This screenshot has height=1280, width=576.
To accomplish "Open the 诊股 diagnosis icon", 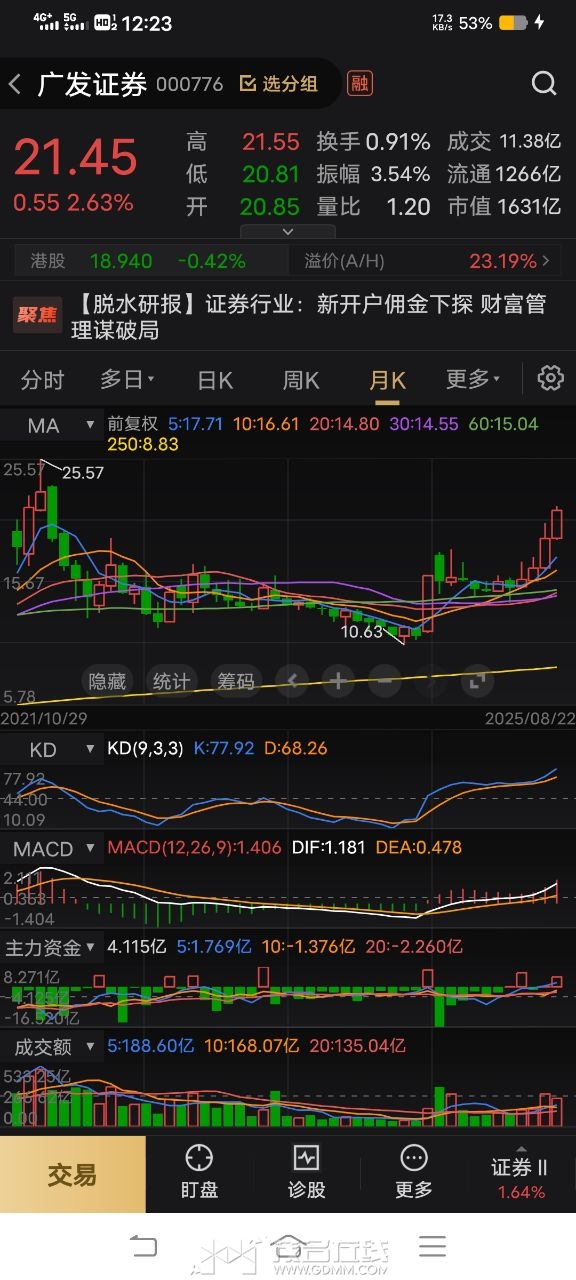I will tap(306, 1172).
